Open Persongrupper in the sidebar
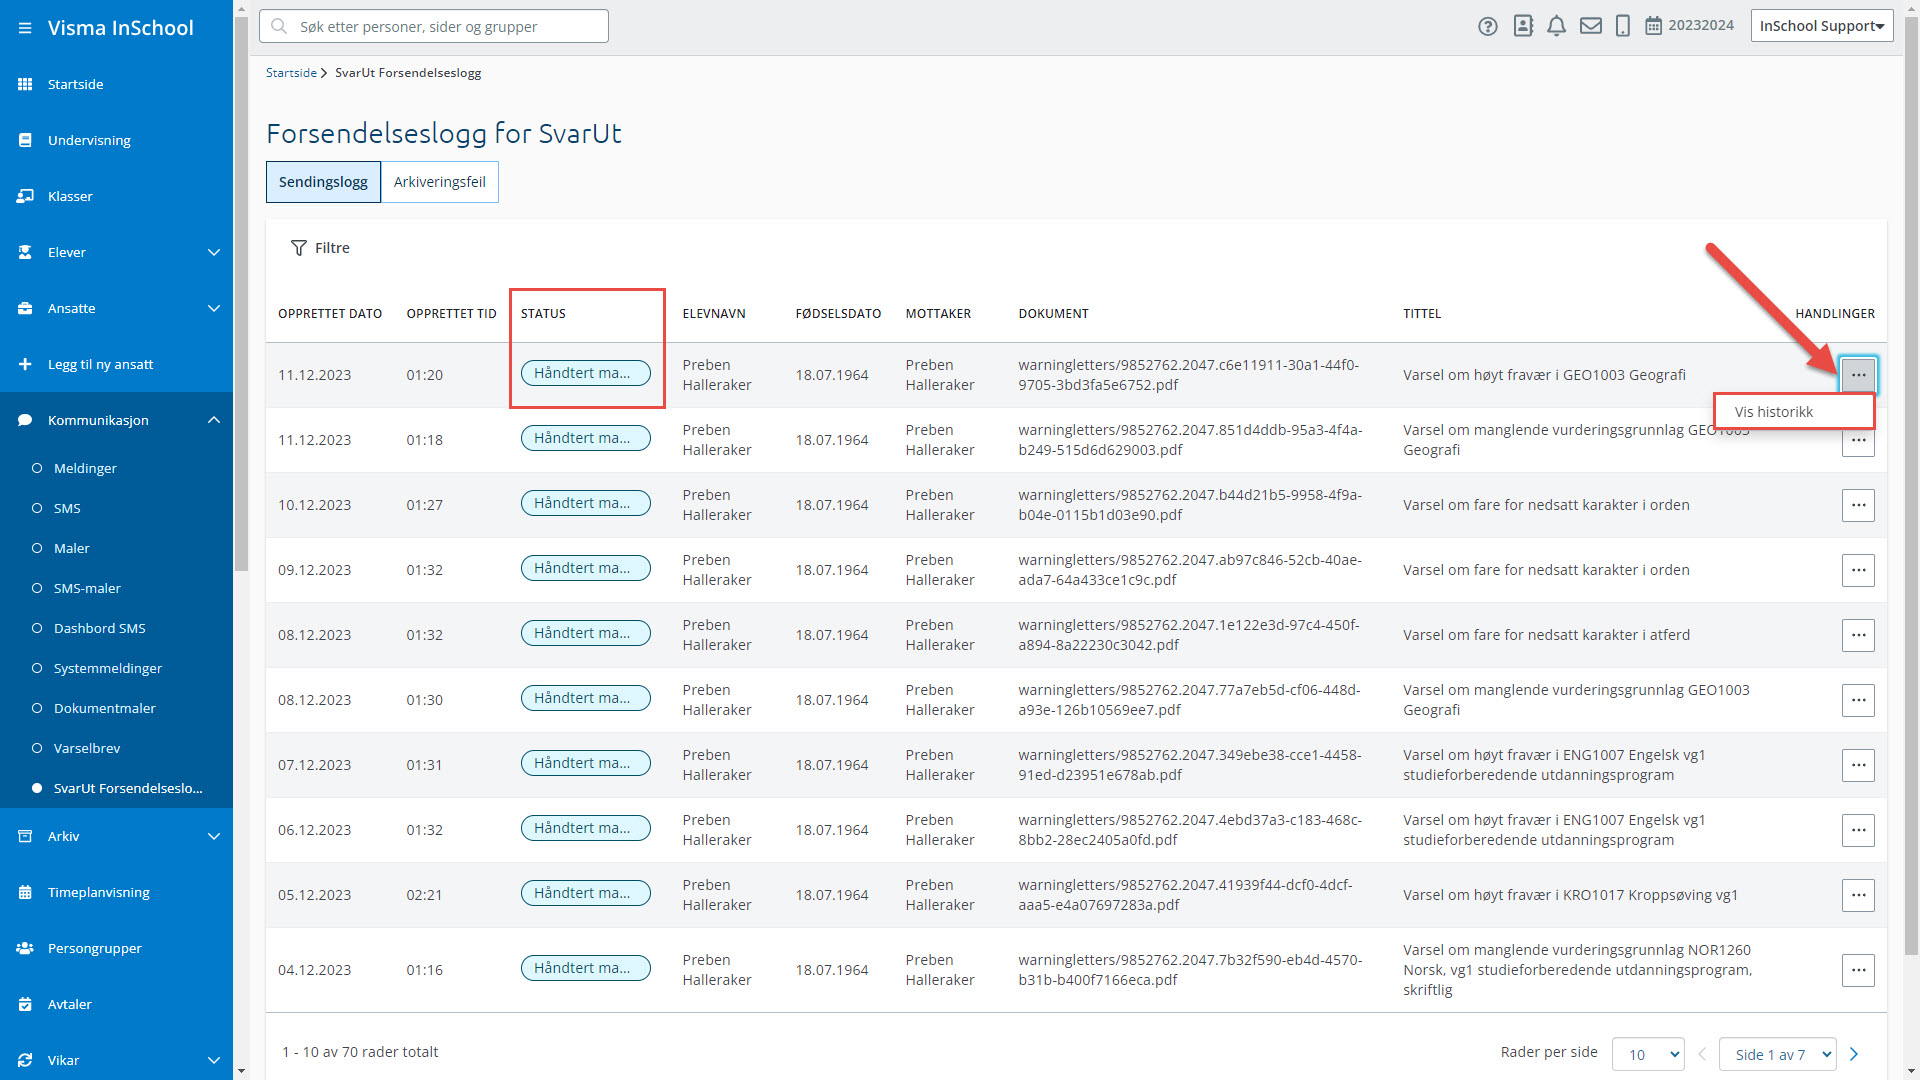Viewport: 1920px width, 1080px height. [116, 948]
